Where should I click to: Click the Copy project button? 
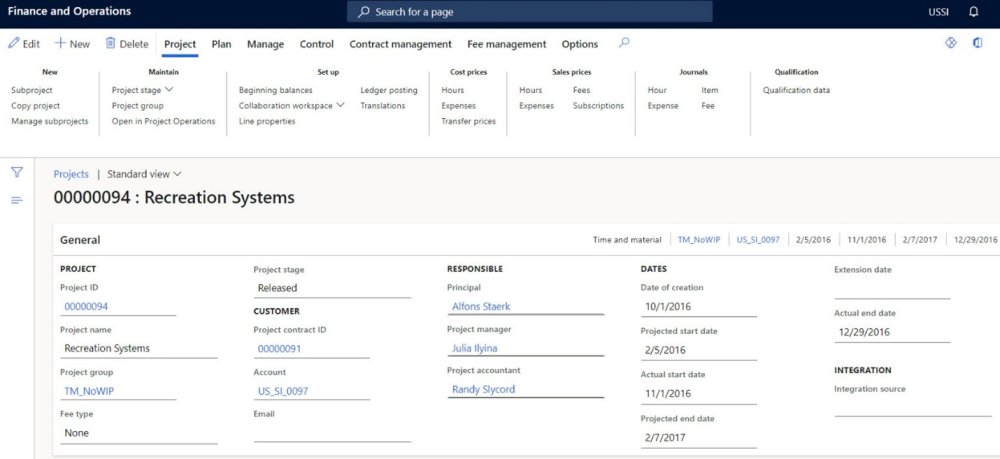[36, 106]
